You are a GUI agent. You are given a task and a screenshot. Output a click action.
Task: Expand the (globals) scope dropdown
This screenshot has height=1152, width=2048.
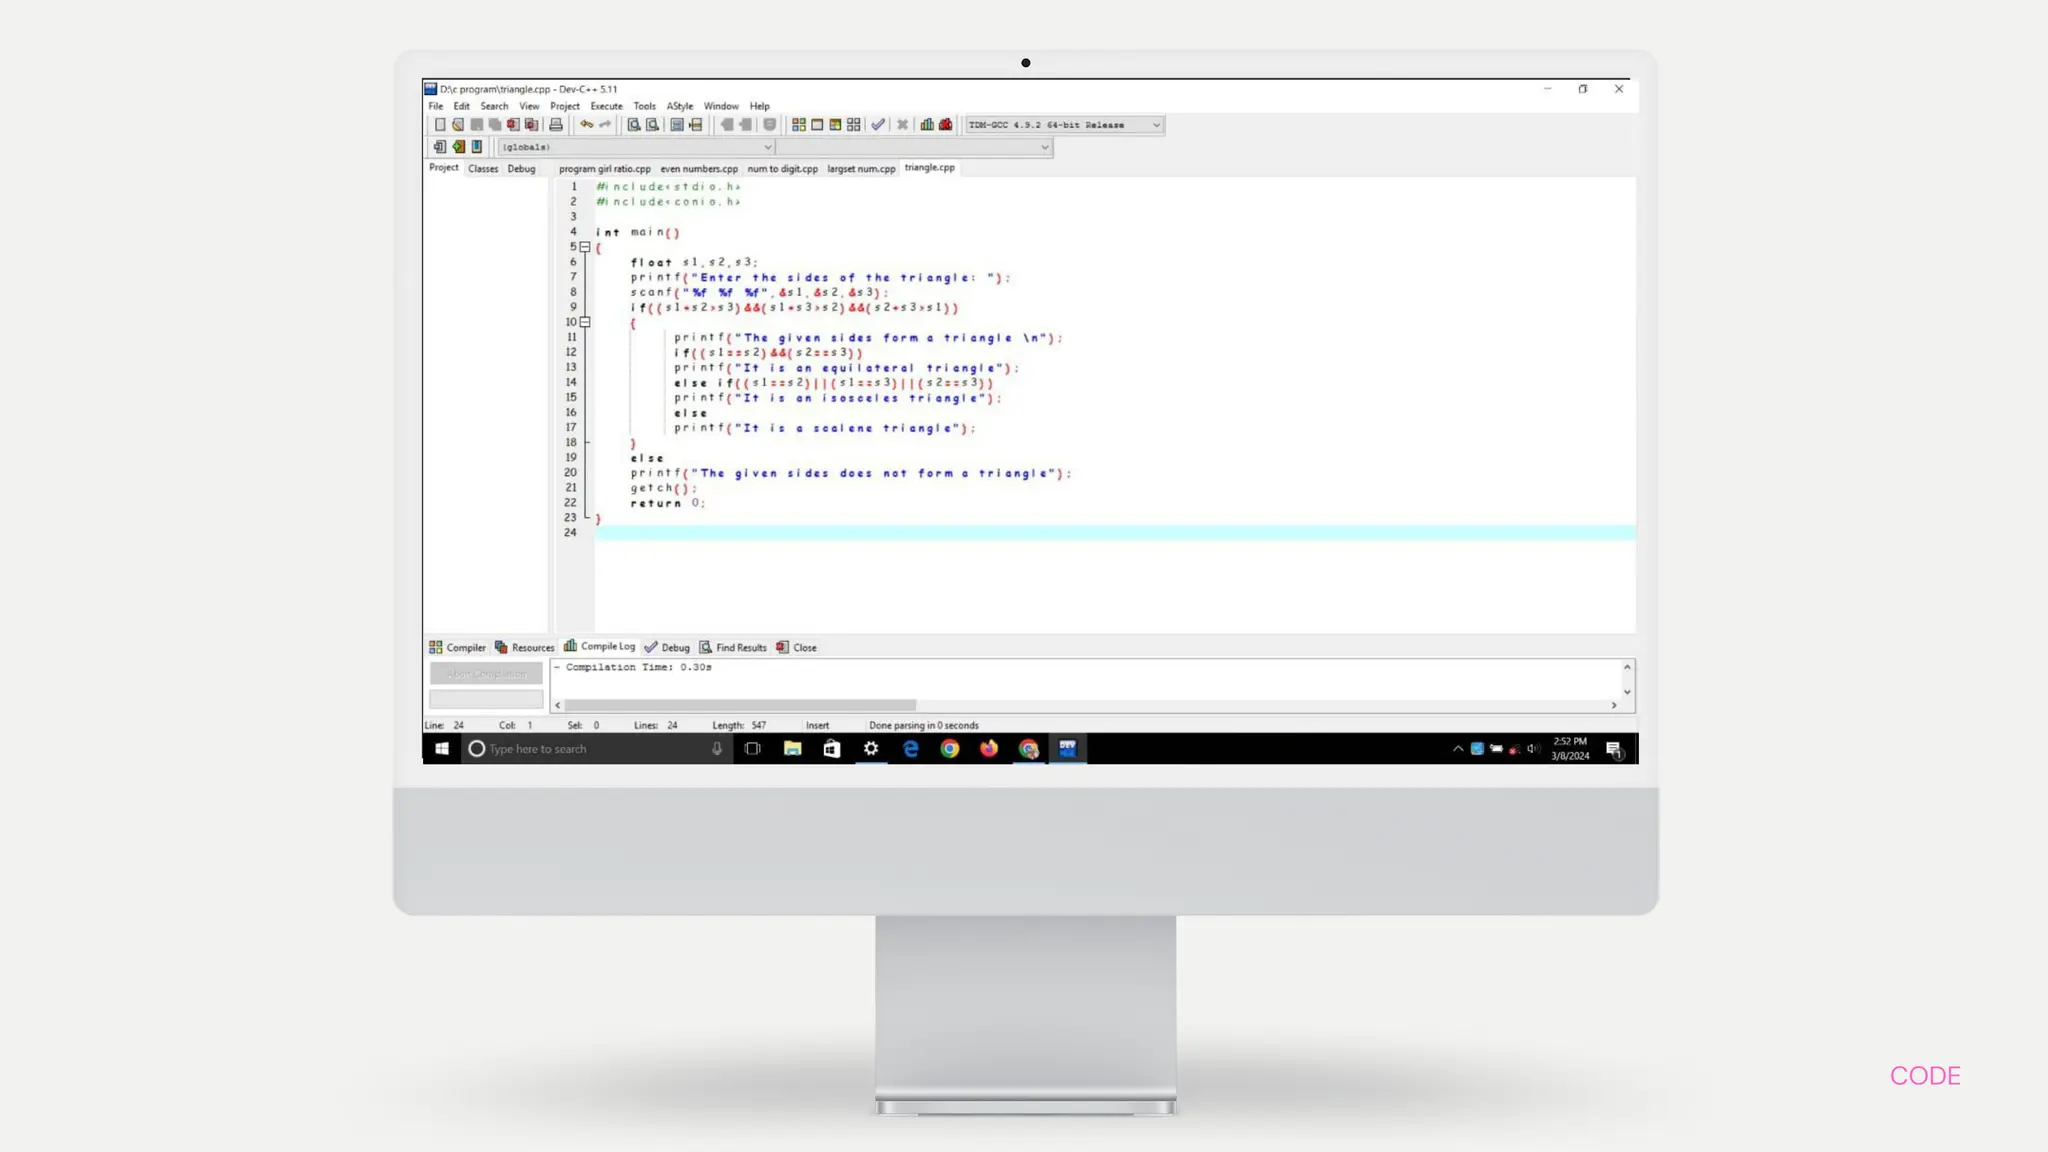(x=768, y=147)
